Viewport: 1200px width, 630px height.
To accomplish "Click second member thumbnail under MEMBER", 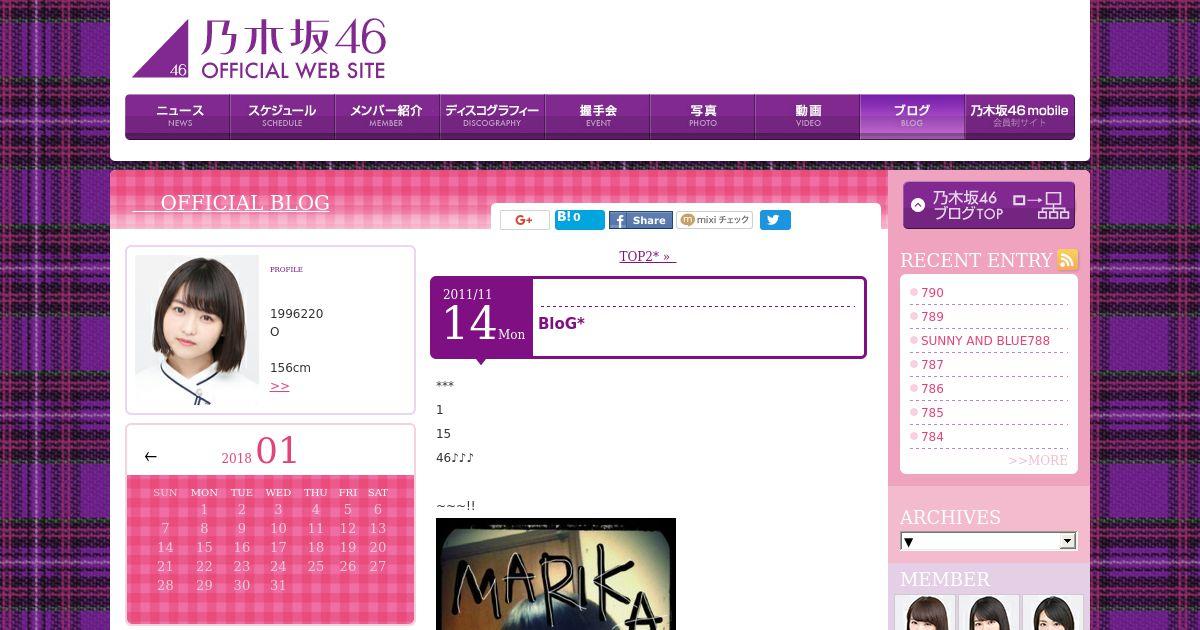I will (x=989, y=612).
